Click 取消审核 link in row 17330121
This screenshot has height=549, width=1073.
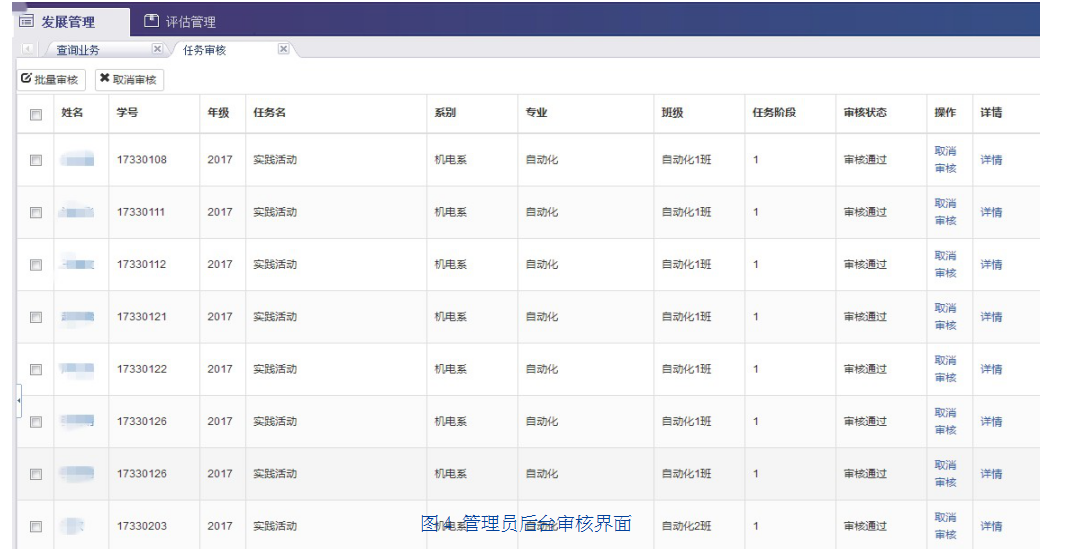[946, 317]
